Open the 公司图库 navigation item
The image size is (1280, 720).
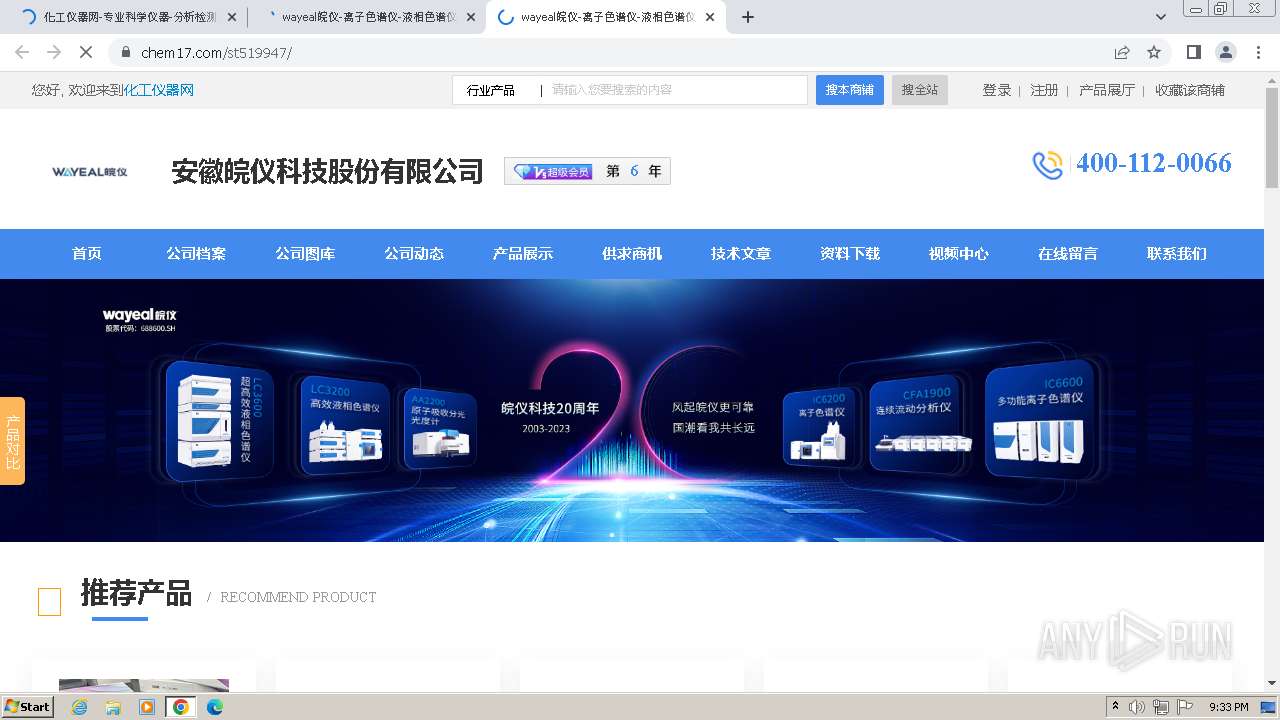305,254
